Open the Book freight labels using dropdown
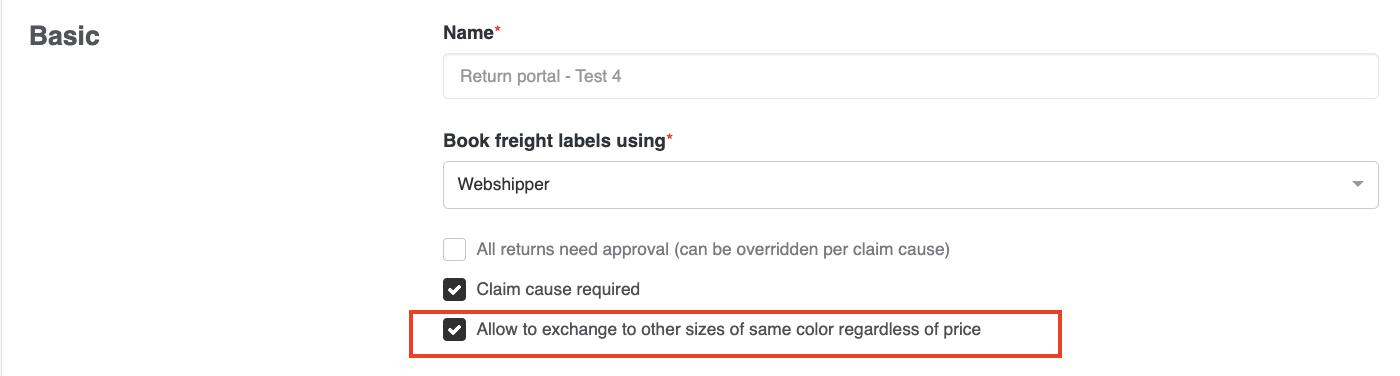1400x376 pixels. coord(911,185)
